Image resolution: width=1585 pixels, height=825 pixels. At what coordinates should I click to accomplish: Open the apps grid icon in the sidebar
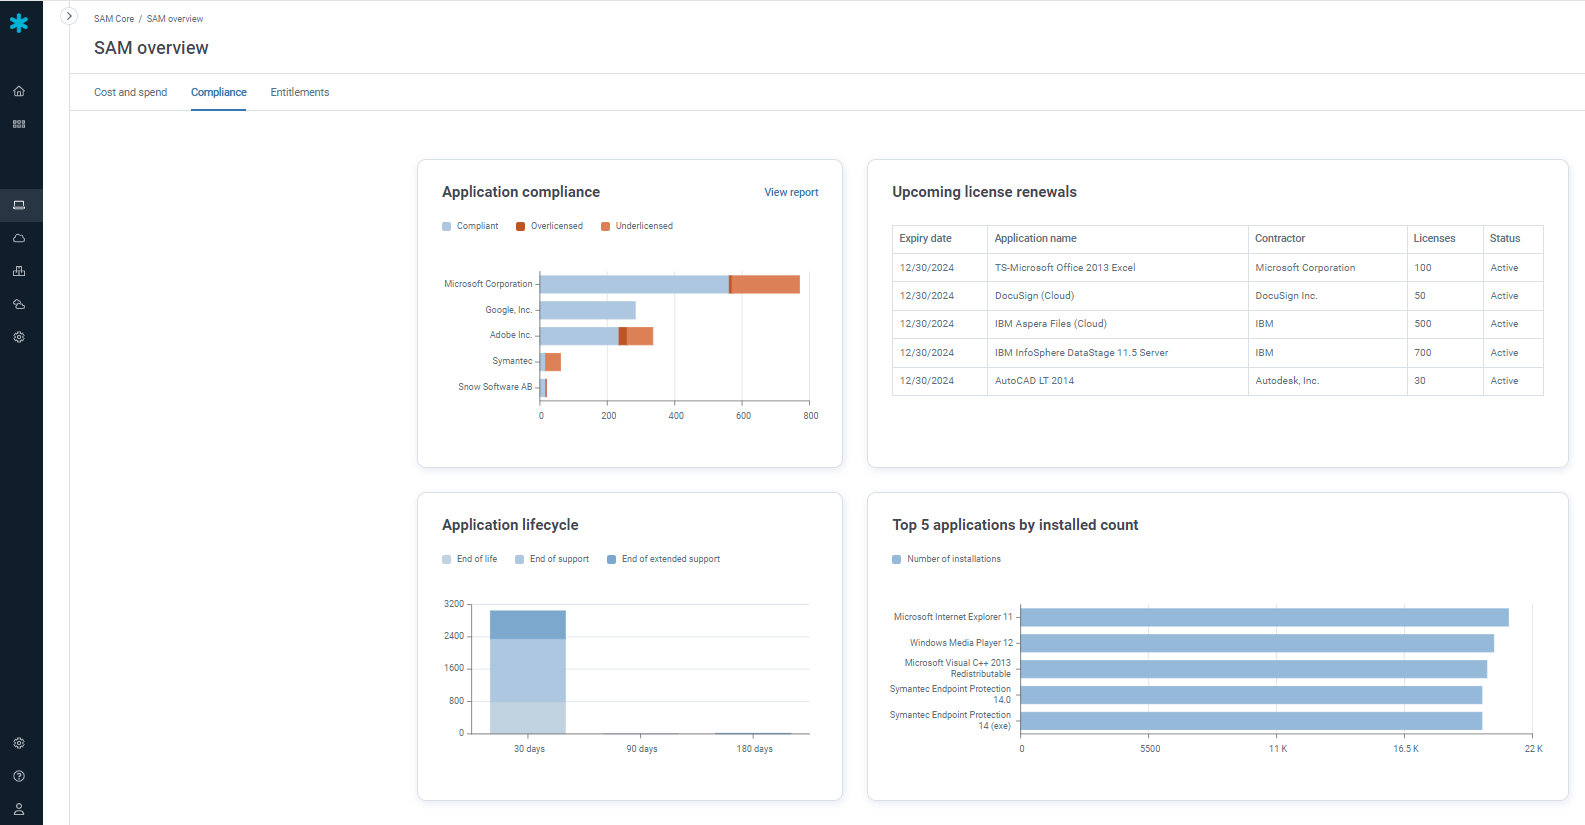click(19, 124)
